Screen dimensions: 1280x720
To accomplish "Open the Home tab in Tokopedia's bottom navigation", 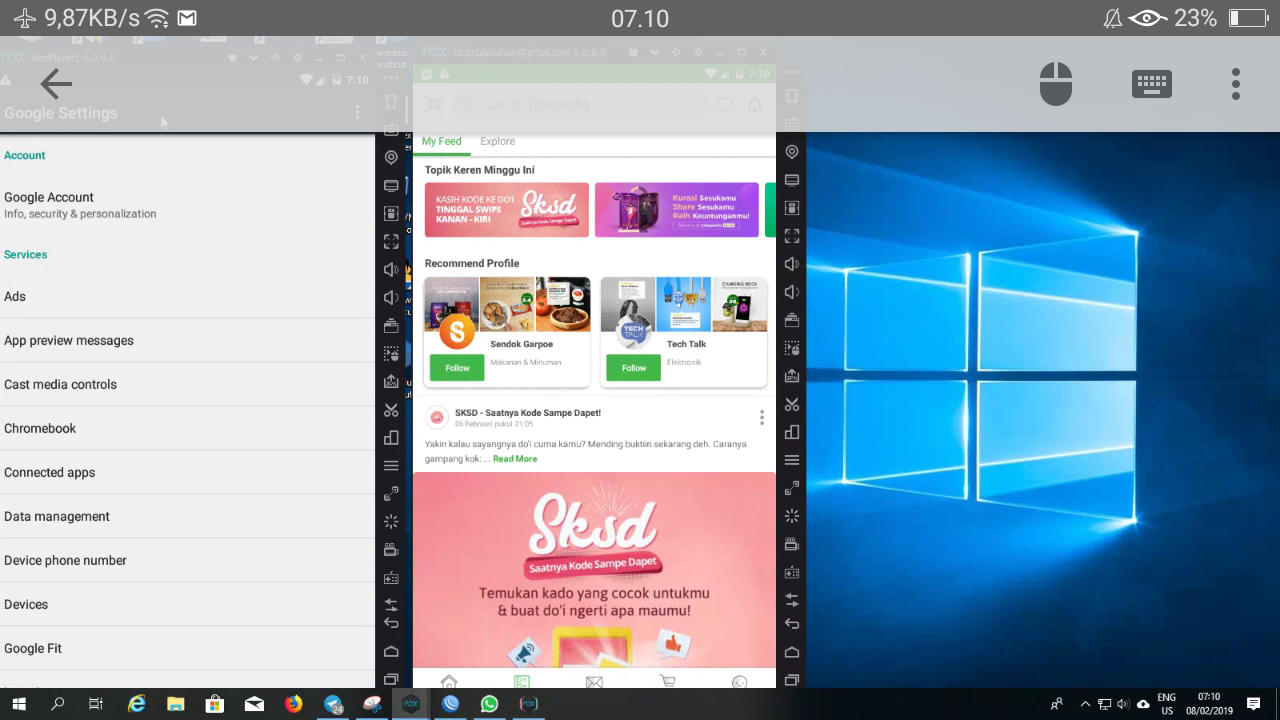I will [448, 681].
